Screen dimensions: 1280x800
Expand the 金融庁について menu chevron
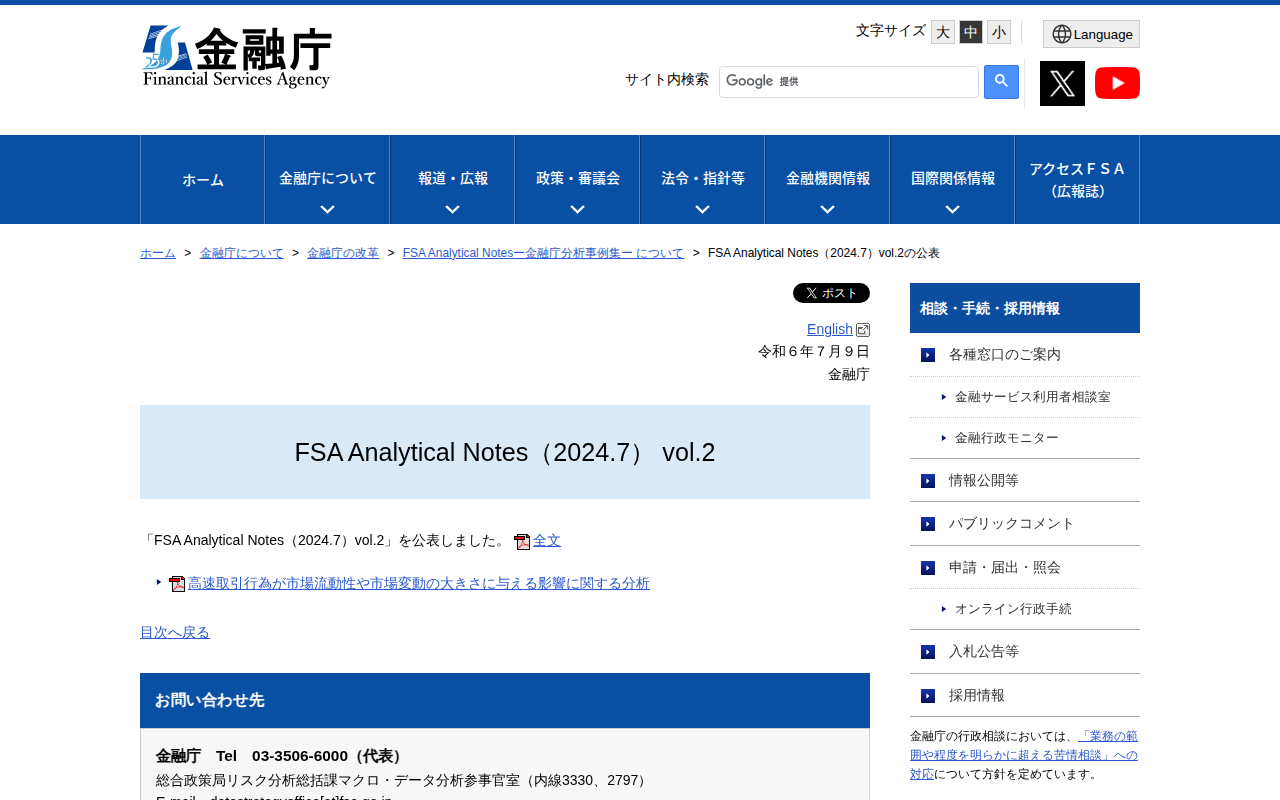pos(327,210)
